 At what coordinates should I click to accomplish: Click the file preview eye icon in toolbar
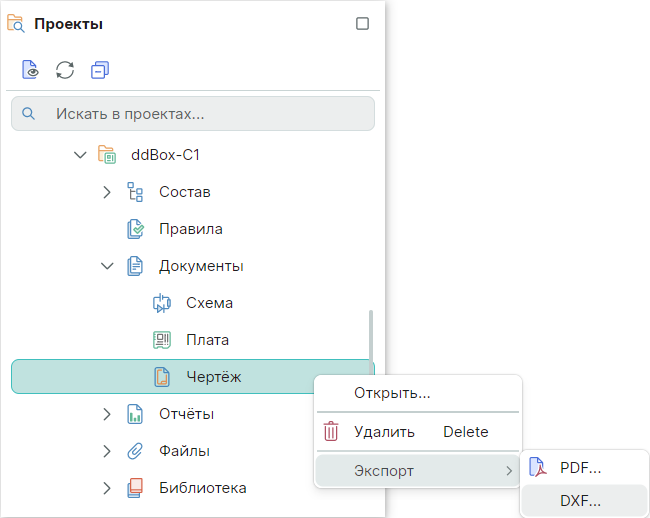(31, 70)
